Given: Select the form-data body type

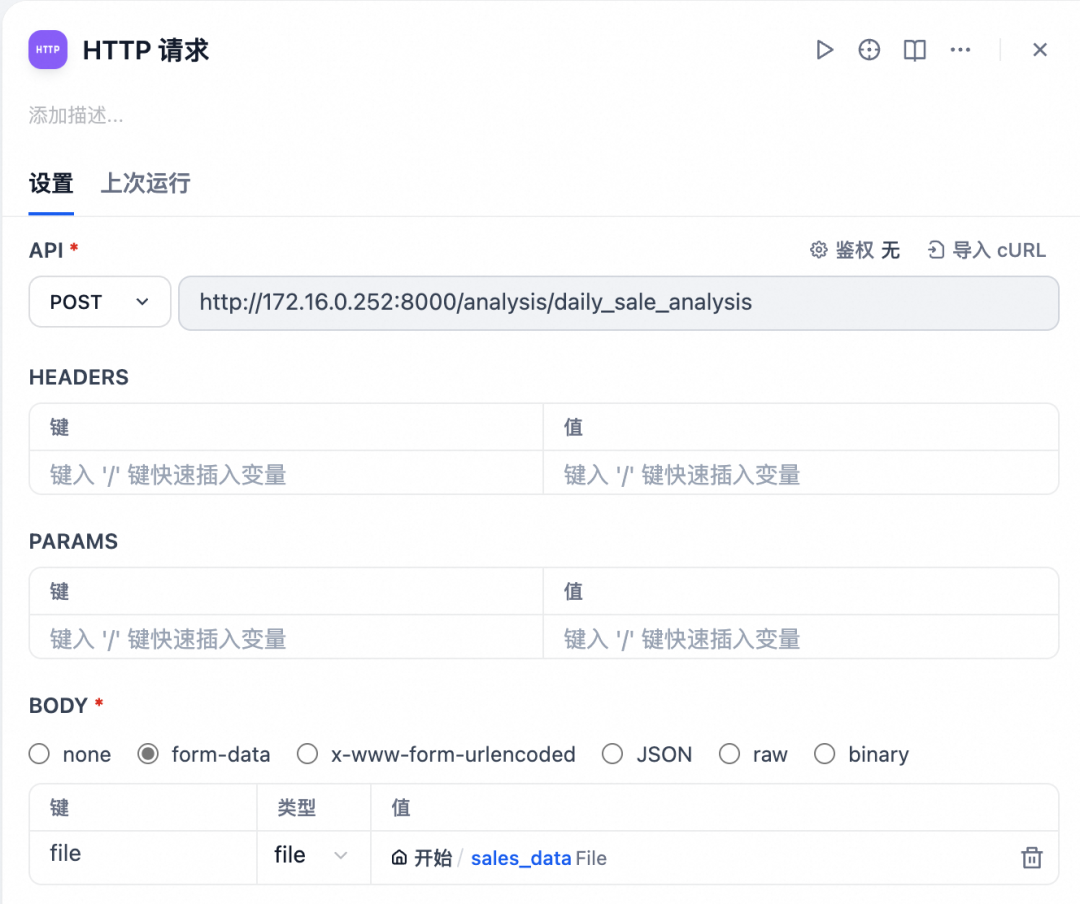Looking at the screenshot, I should pyautogui.click(x=148, y=754).
